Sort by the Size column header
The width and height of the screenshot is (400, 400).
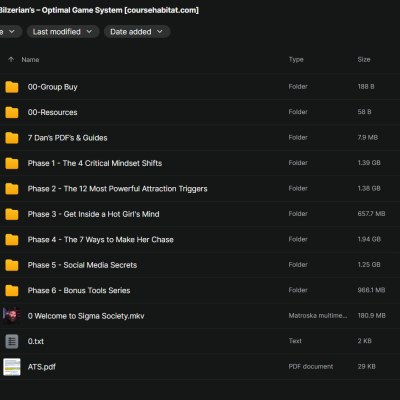[x=364, y=60]
